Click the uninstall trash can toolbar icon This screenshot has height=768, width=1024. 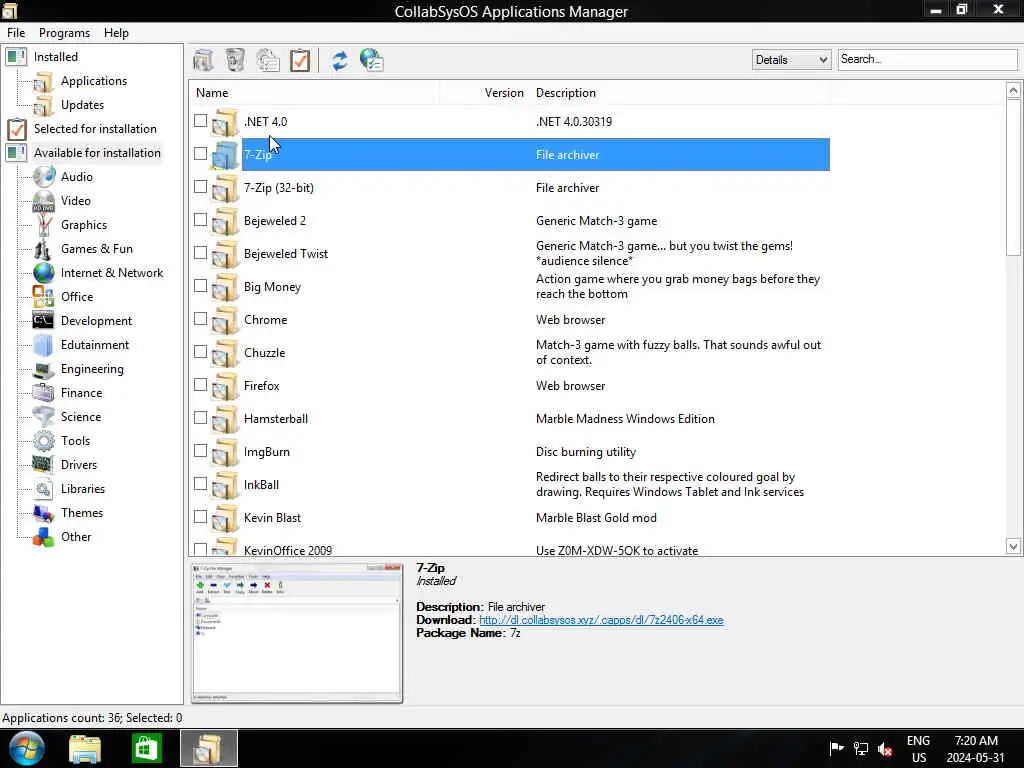235,60
